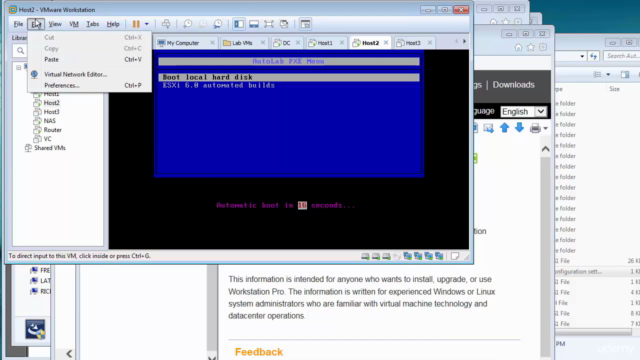Enter full screen mode via toolbar icon

(x=269, y=24)
